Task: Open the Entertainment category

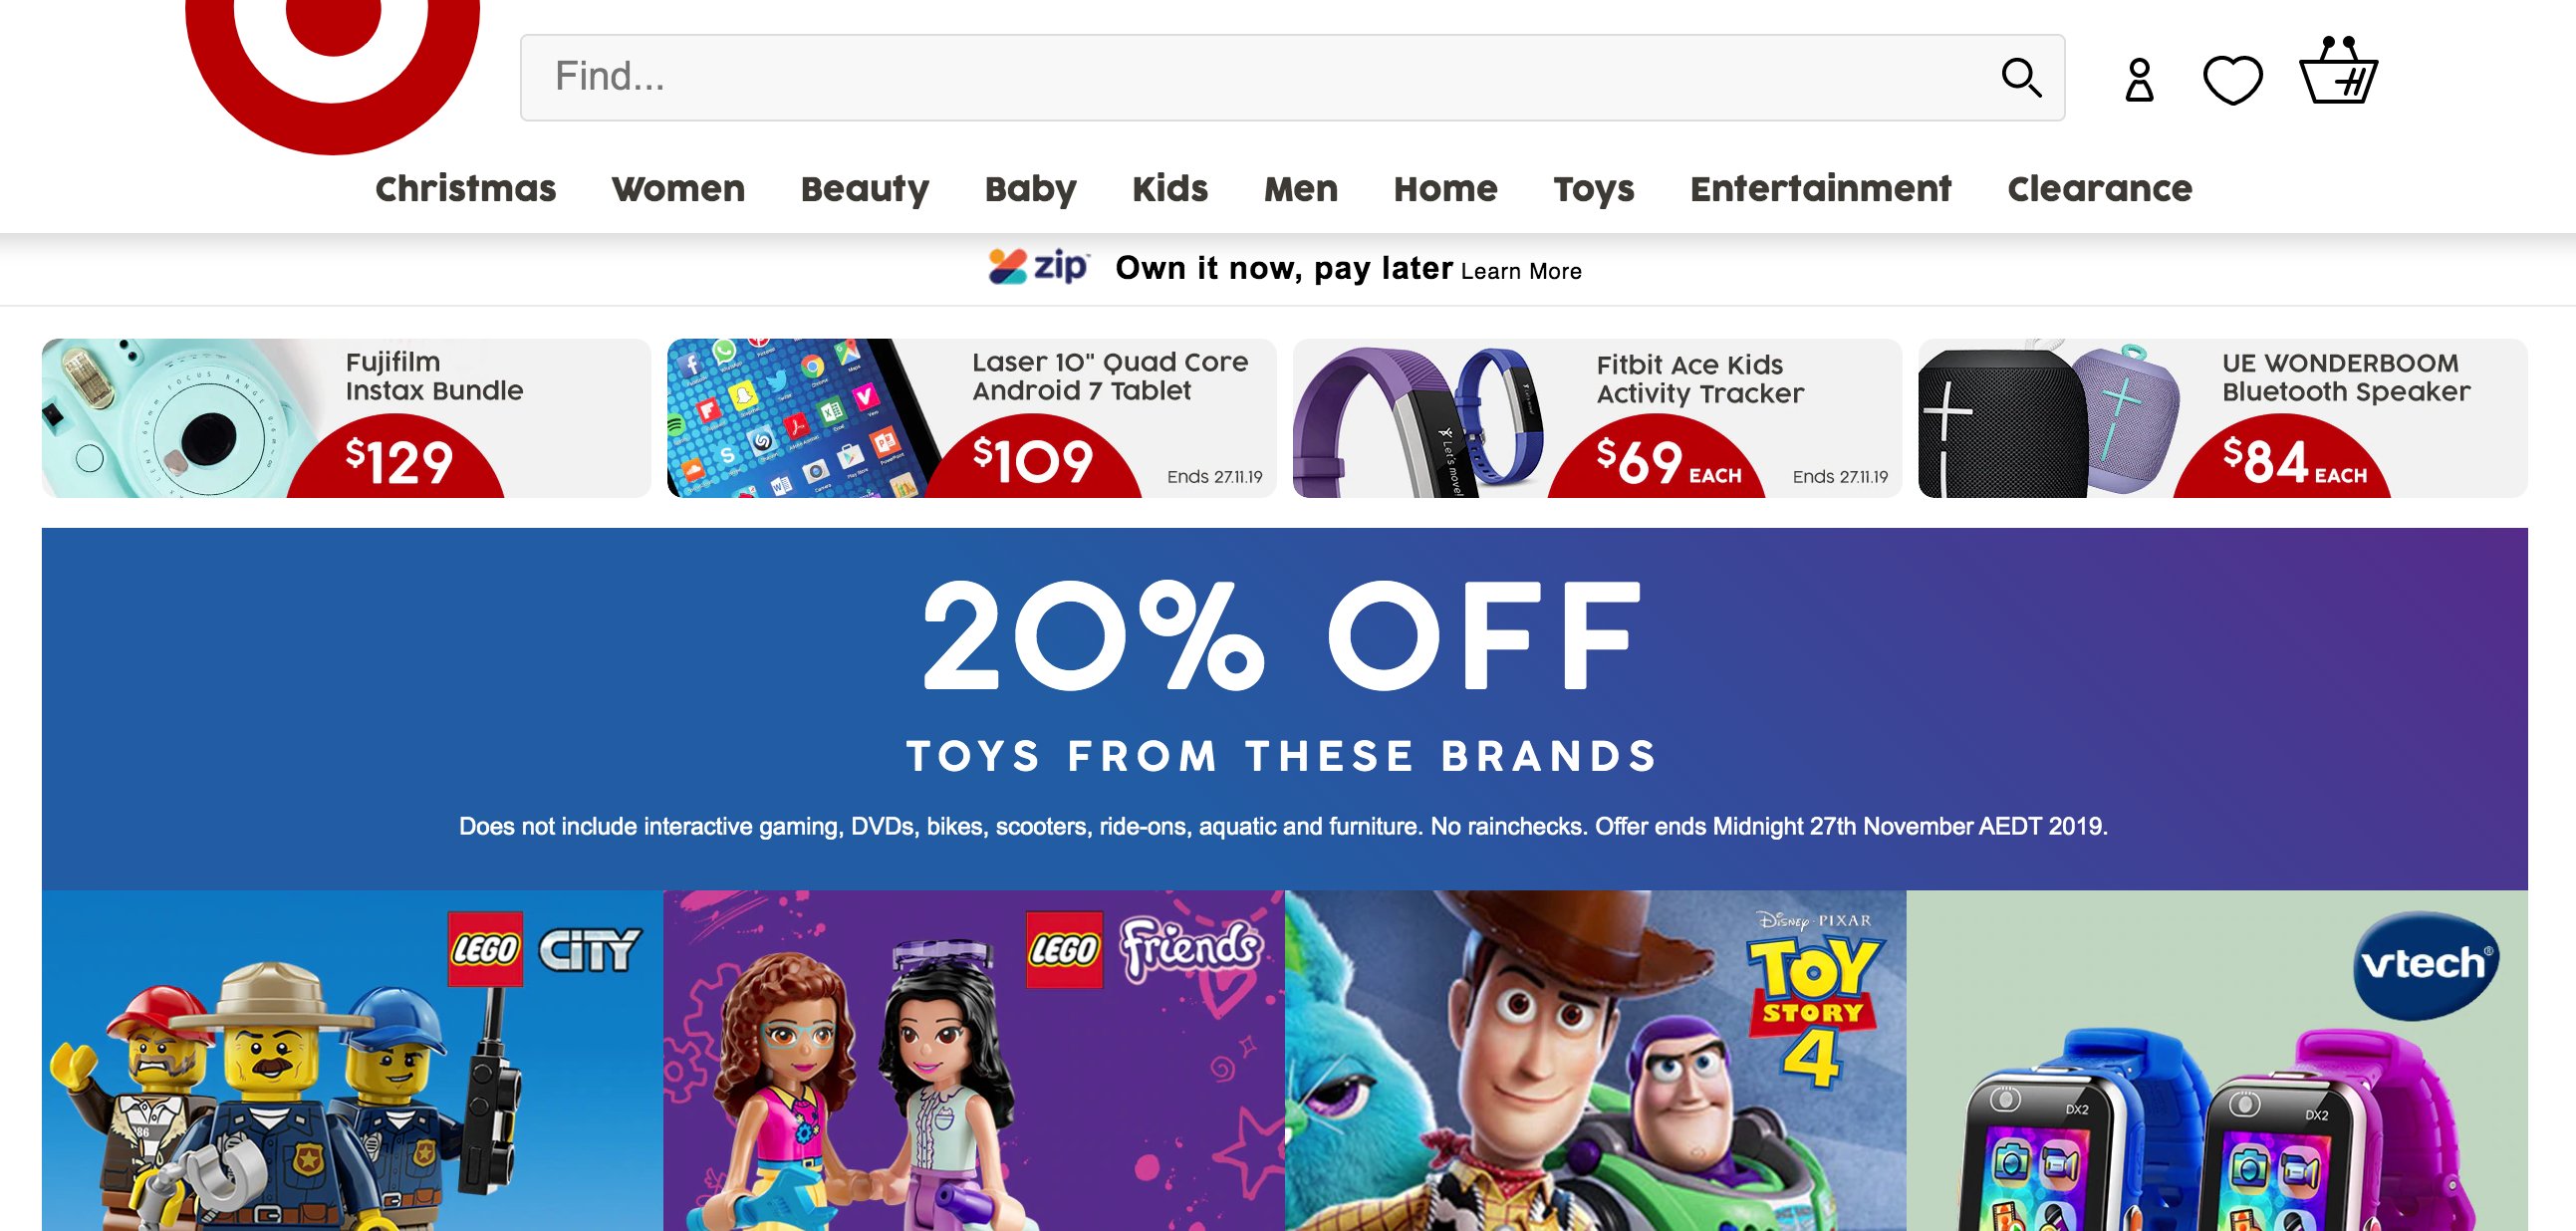Action: (x=1820, y=189)
